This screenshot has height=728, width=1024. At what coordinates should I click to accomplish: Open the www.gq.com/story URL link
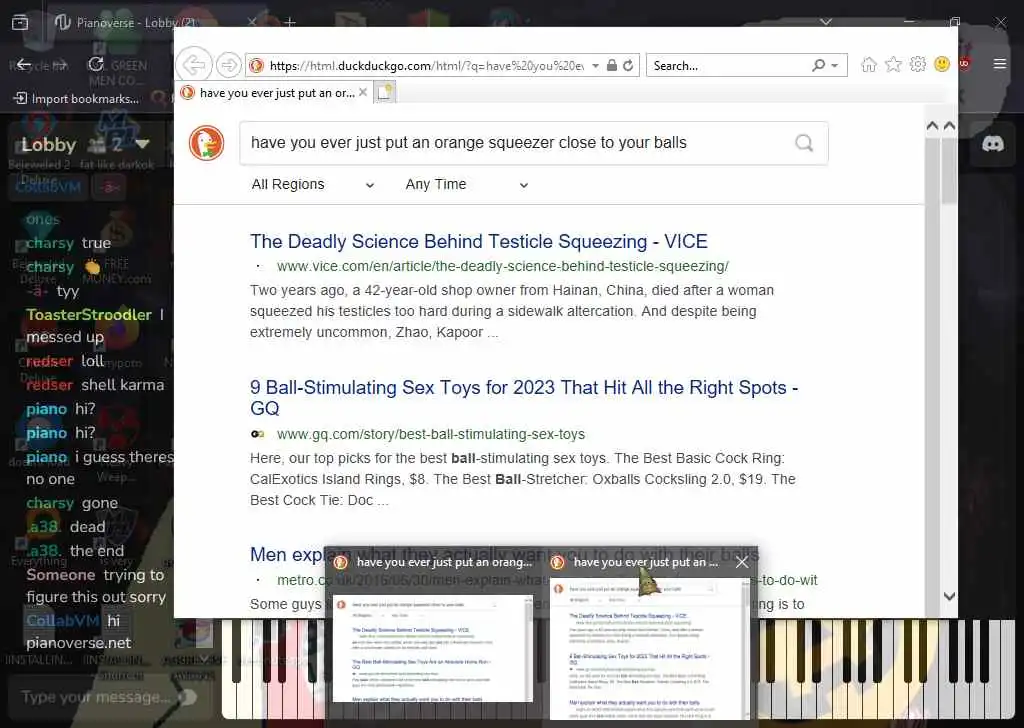431,434
